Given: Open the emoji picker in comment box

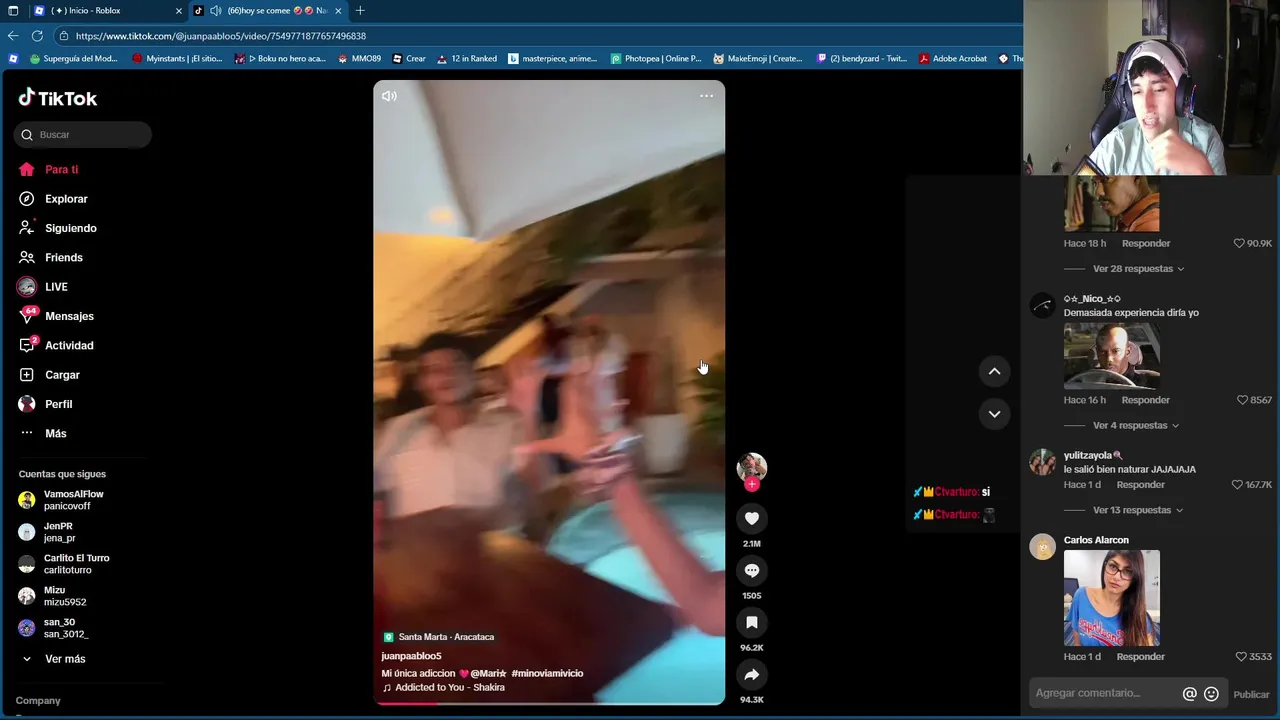Looking at the screenshot, I should click(1212, 694).
